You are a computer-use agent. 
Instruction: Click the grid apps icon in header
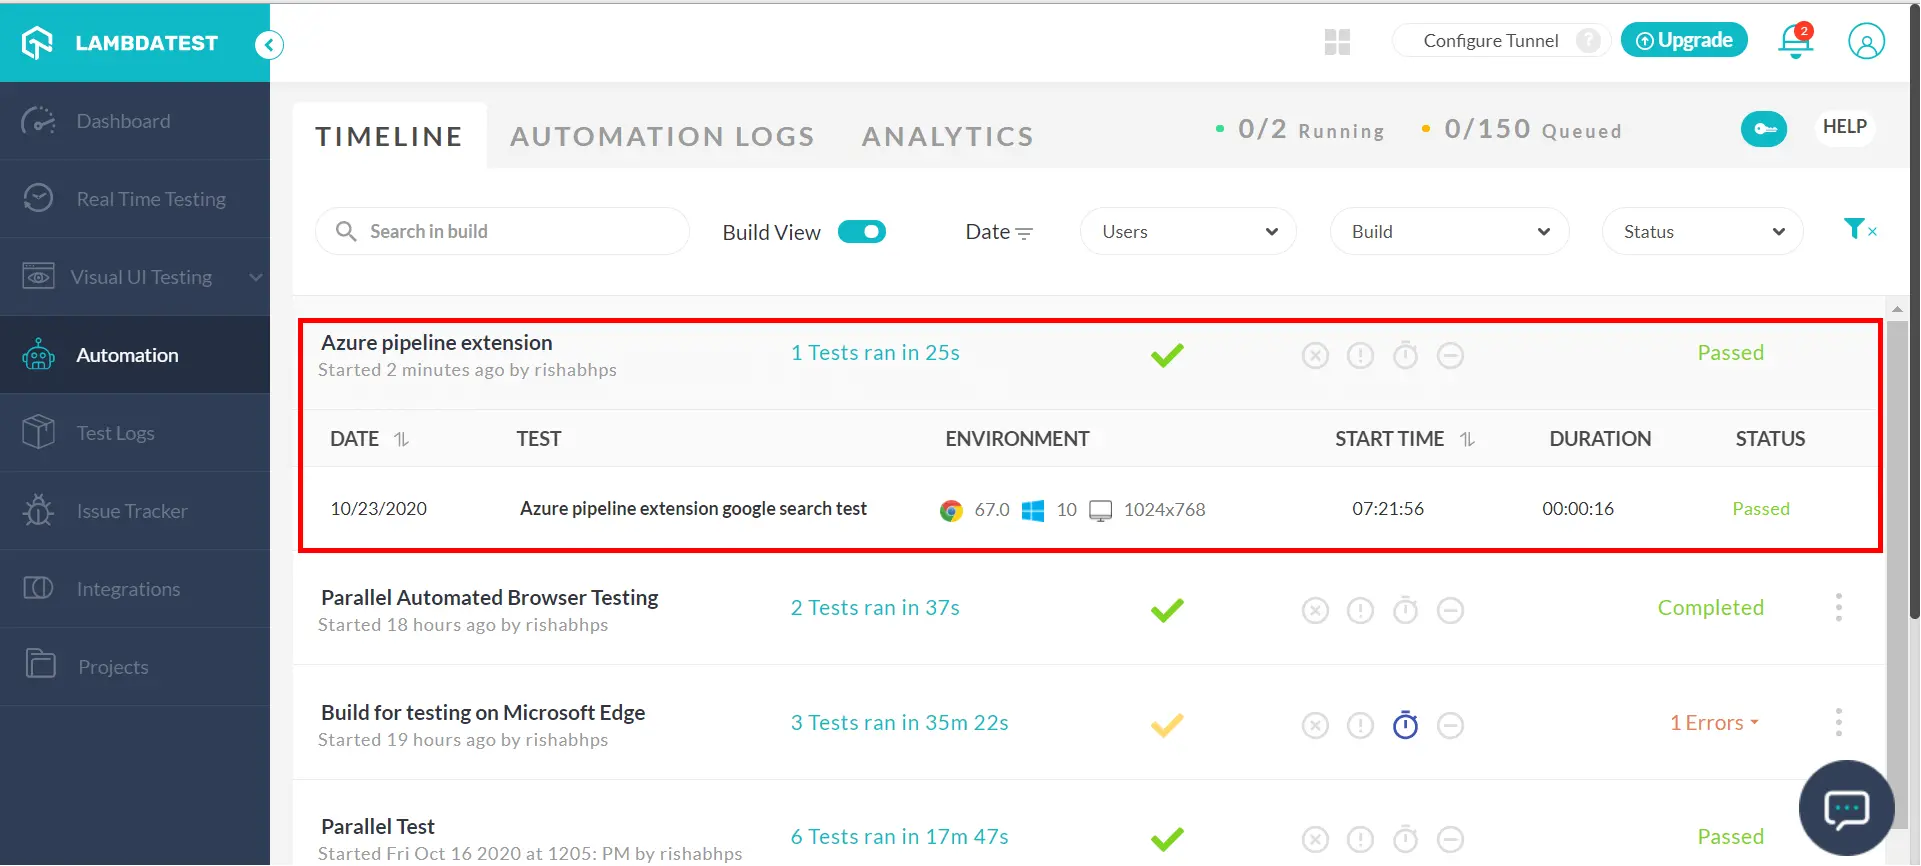[1337, 42]
